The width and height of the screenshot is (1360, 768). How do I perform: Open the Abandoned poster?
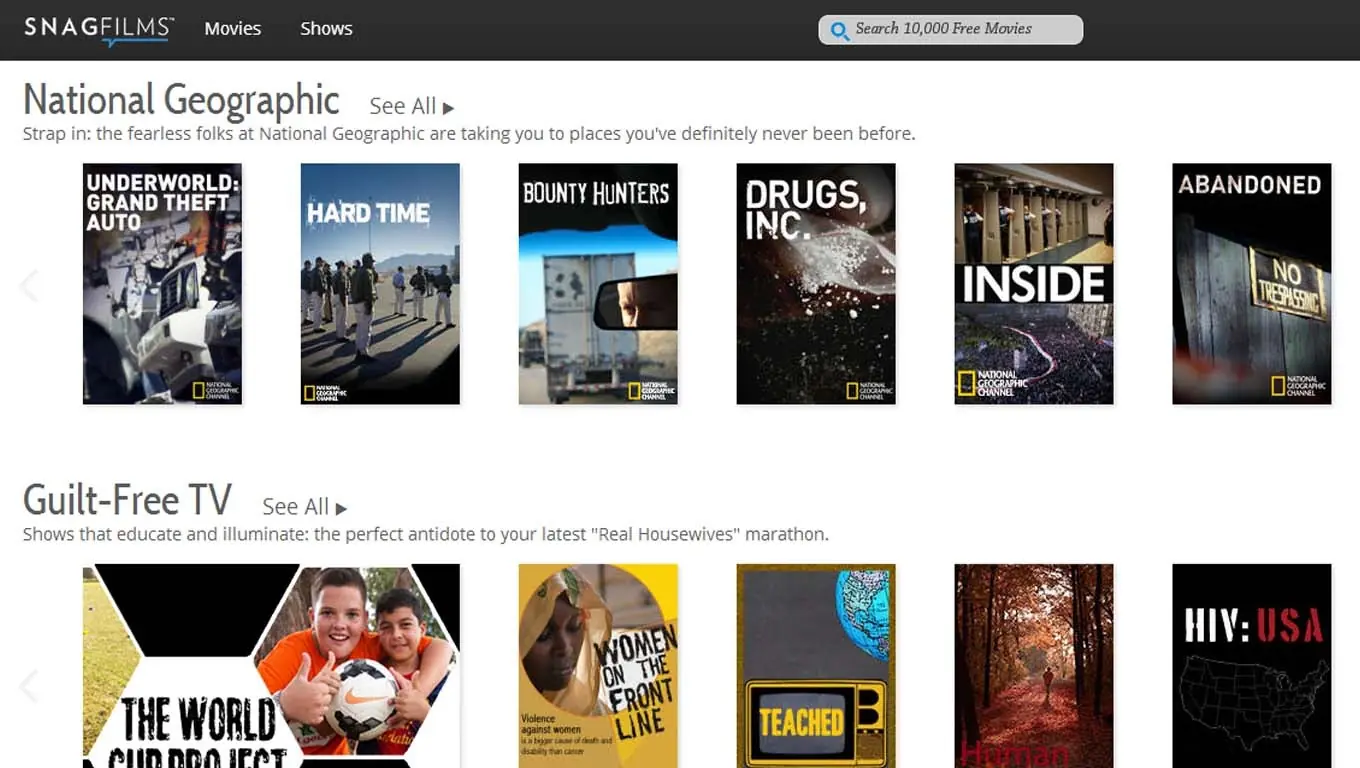coord(1252,284)
